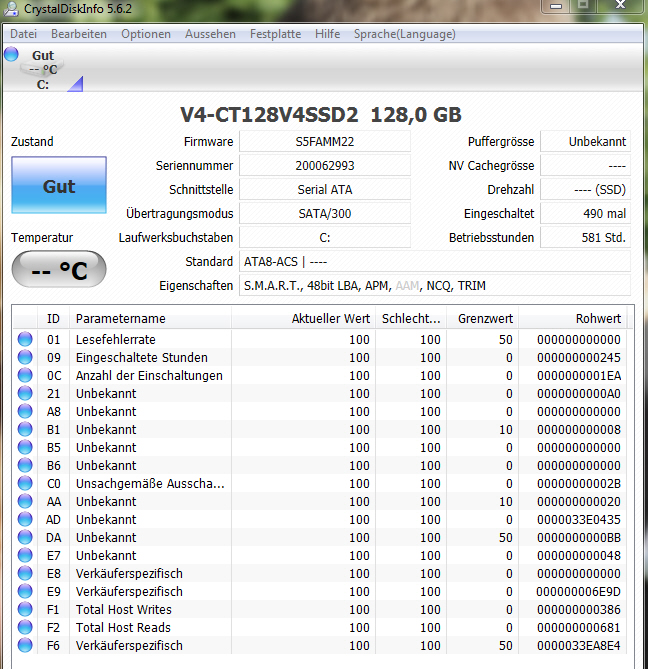Click the status orb for ID AD row

tap(25, 519)
